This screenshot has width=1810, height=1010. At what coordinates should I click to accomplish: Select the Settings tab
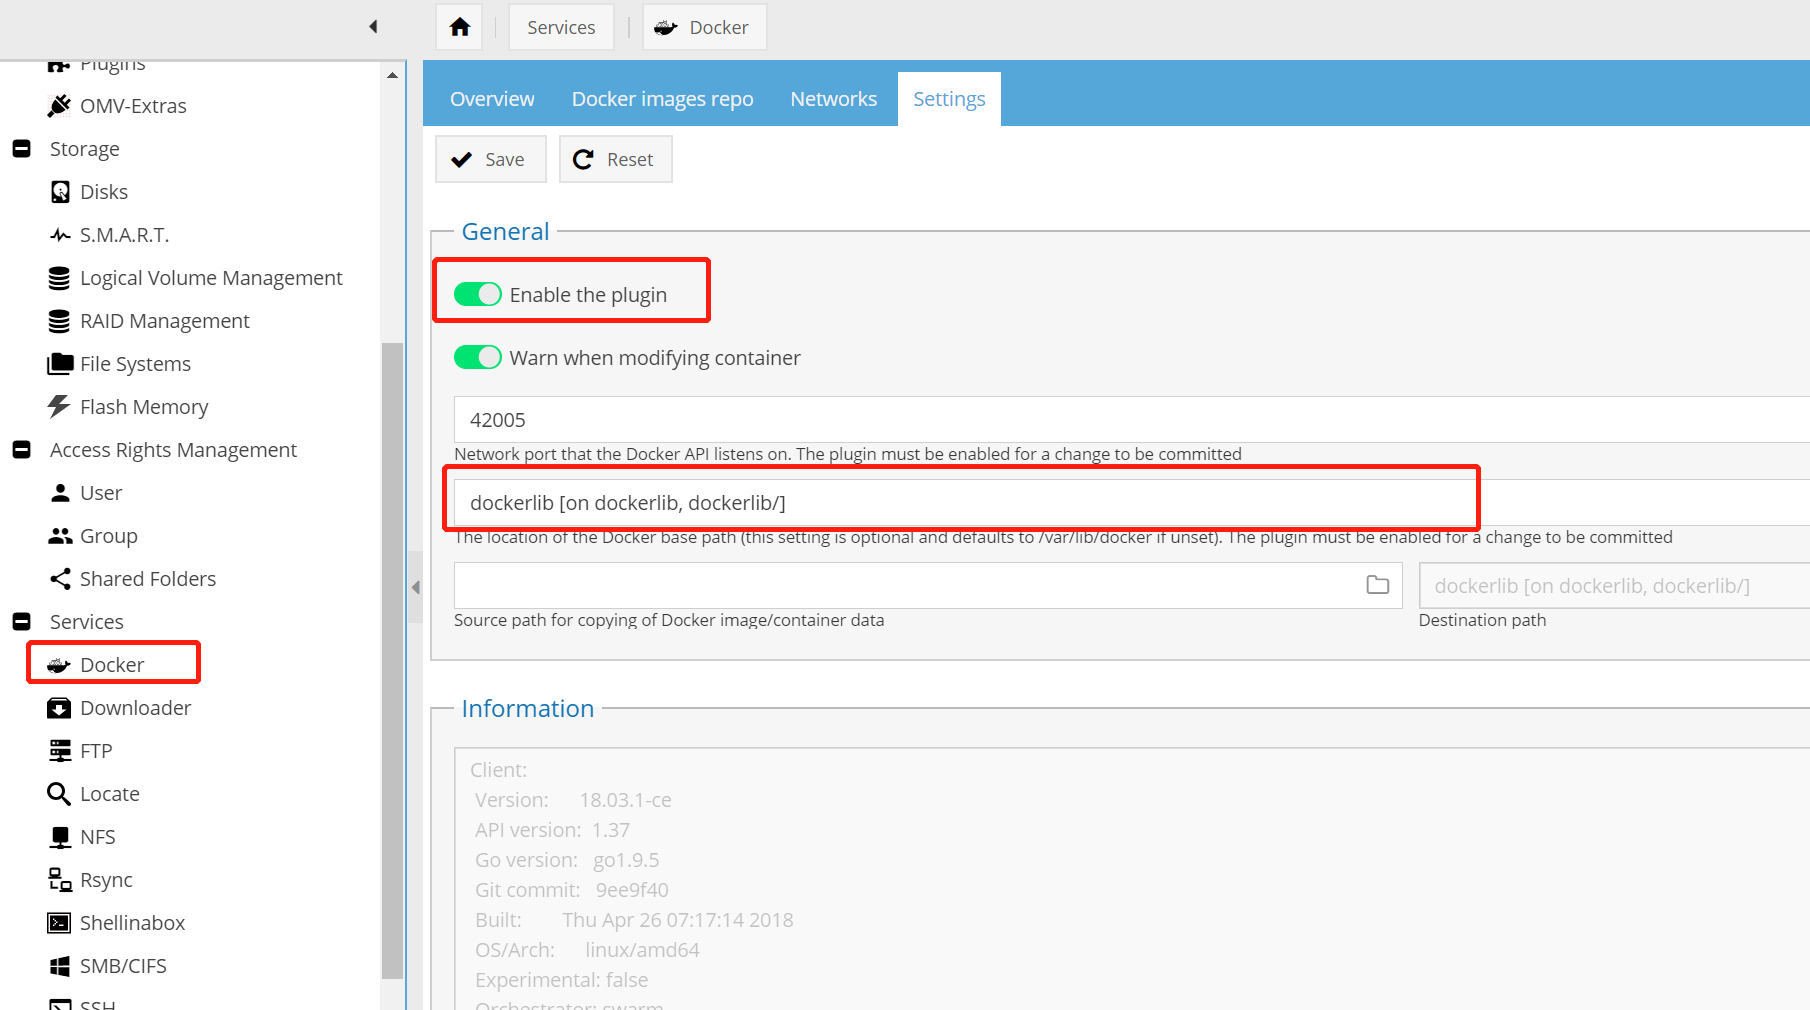tap(949, 99)
